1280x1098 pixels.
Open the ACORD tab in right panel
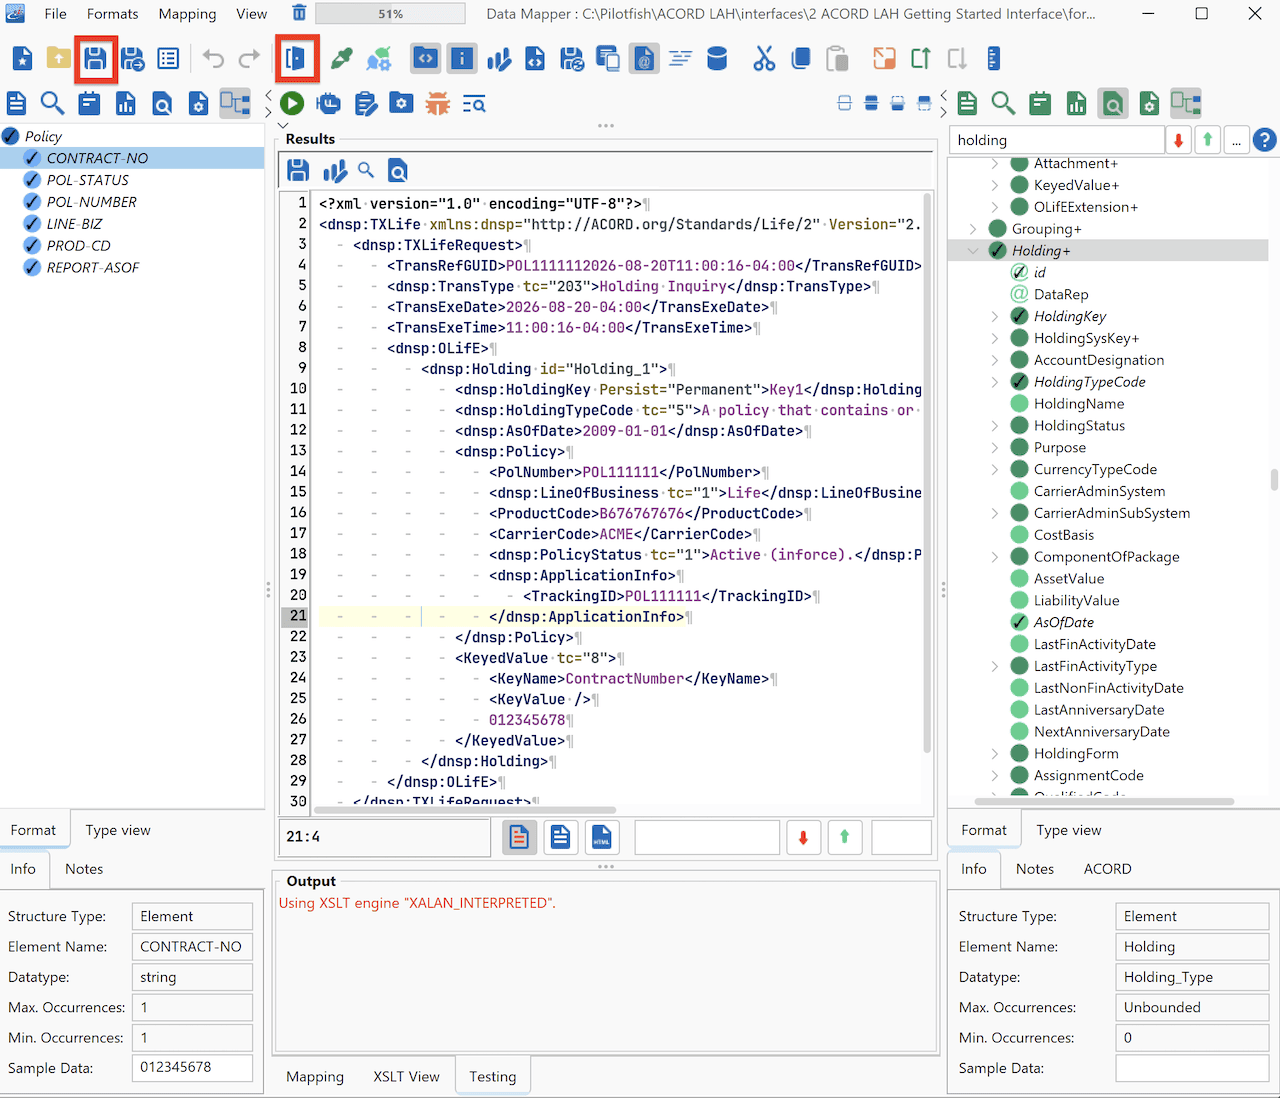coord(1108,869)
